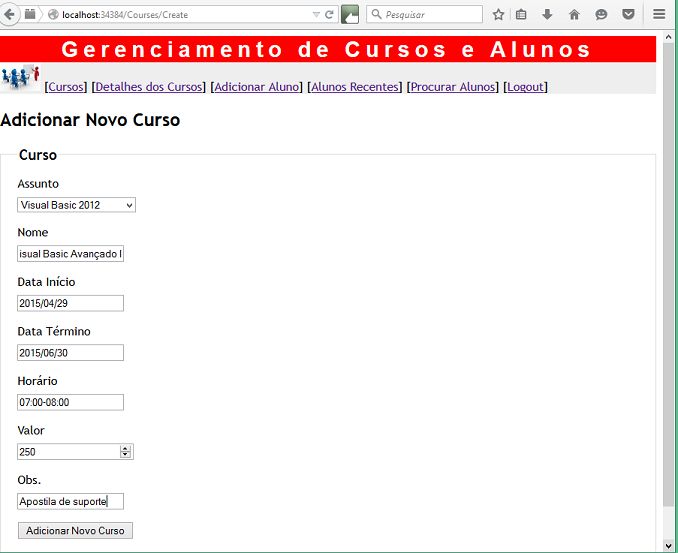Open the history folder icon beside back arrow
678x553 pixels.
(x=30, y=14)
